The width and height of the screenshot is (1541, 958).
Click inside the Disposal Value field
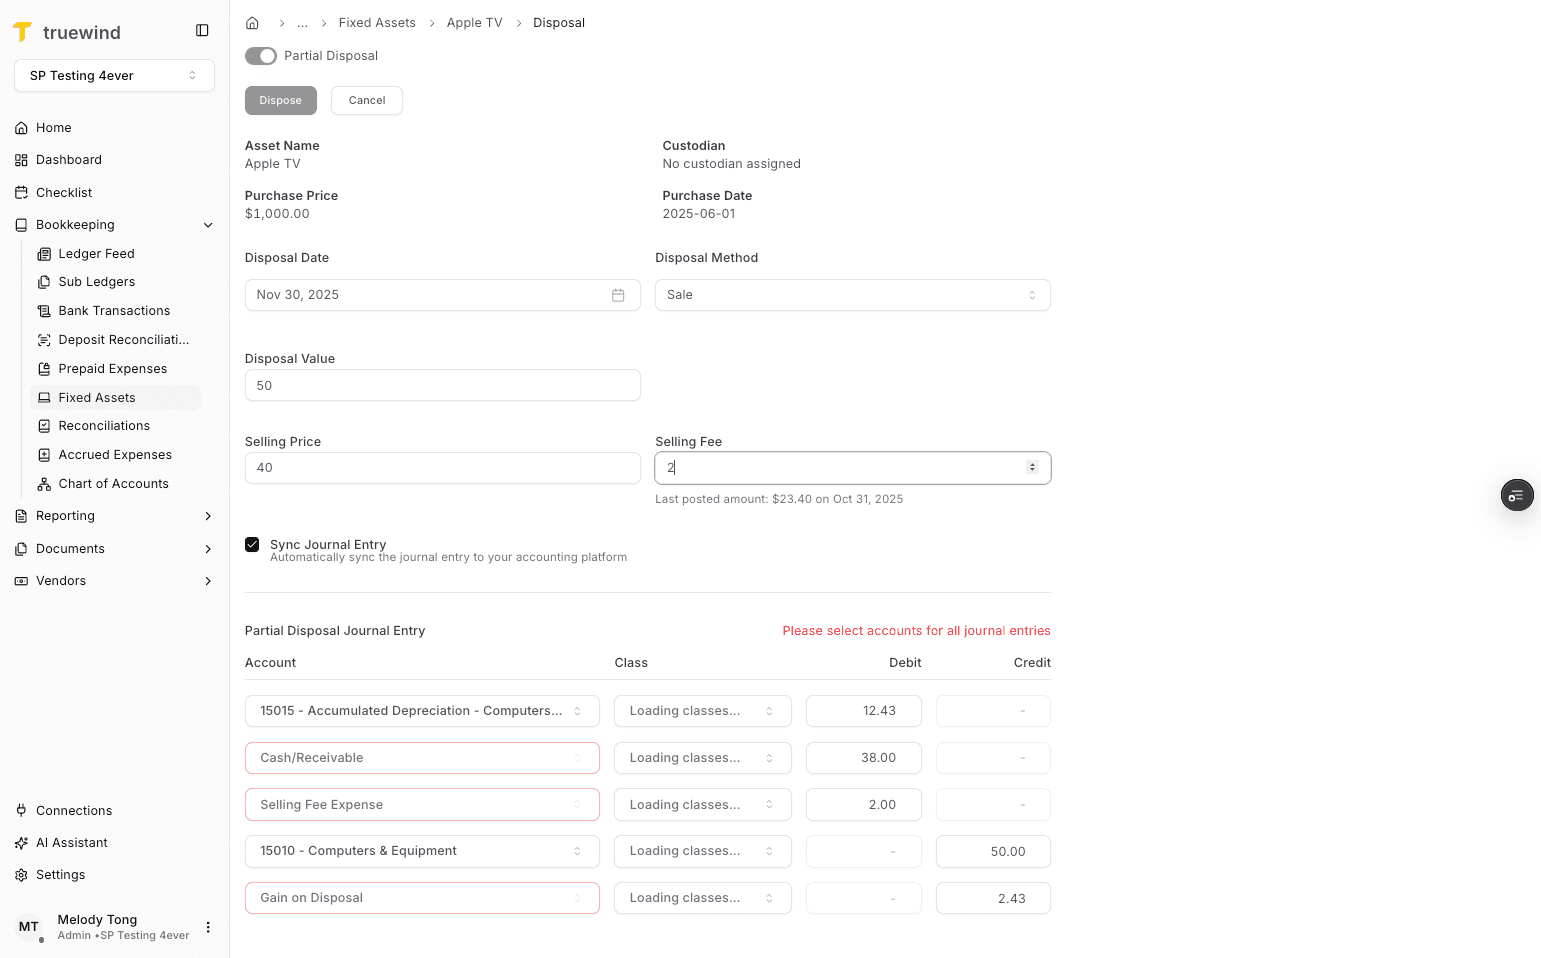point(442,385)
